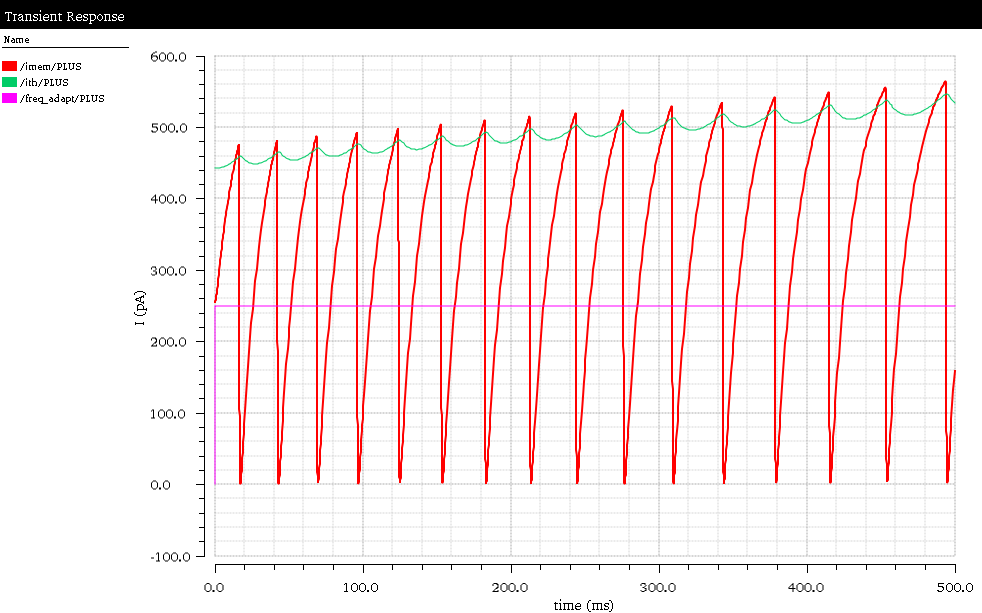Click the red /imem/PLUS color swatch
Image resolution: width=982 pixels, height=613 pixels.
pyautogui.click(x=9, y=66)
